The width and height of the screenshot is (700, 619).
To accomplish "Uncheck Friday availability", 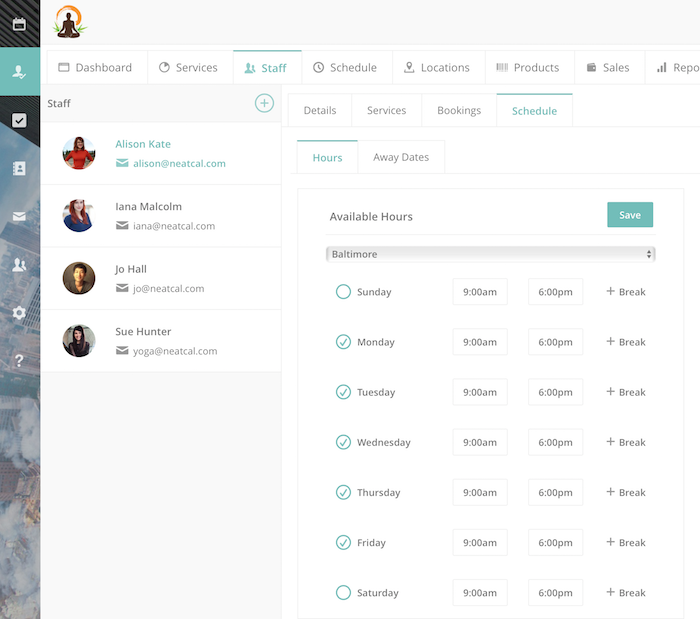I will [x=343, y=543].
